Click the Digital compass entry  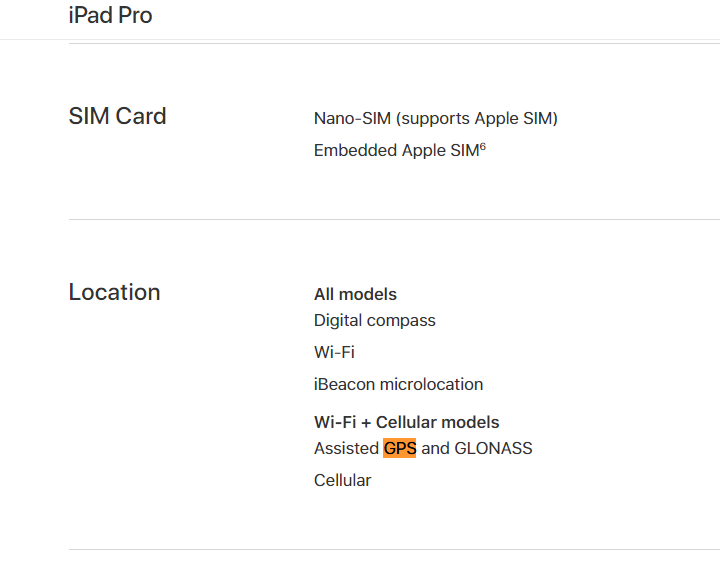375,321
